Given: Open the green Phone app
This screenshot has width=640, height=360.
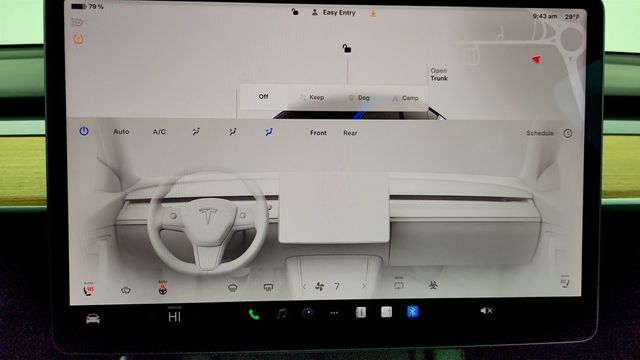Looking at the screenshot, I should (x=253, y=314).
